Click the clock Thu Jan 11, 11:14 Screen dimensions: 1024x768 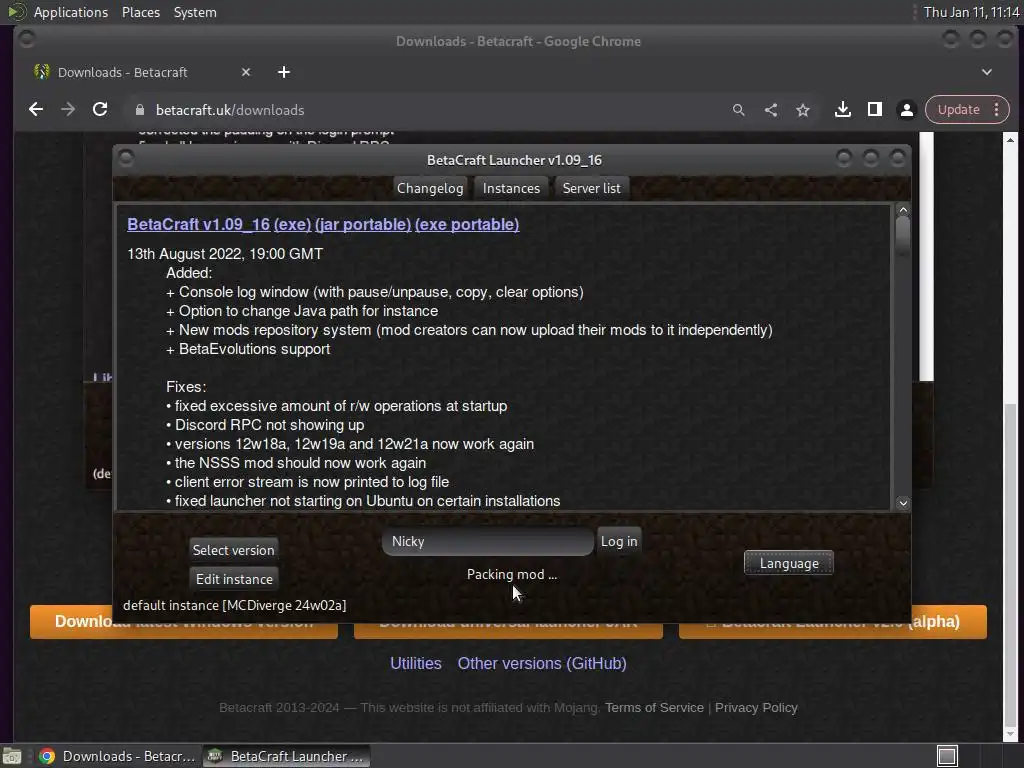(x=971, y=12)
